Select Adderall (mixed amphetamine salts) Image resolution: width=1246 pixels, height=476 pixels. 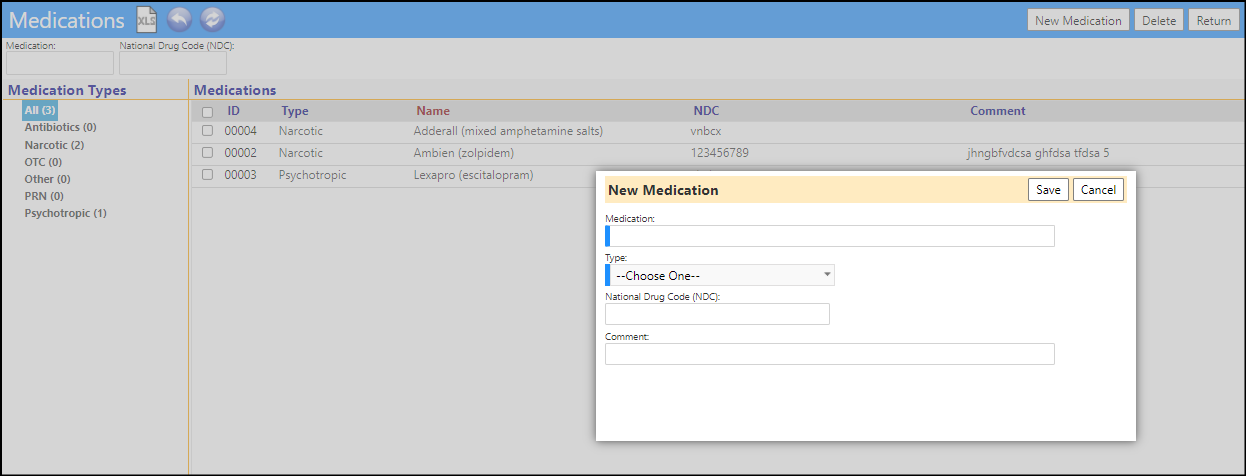pos(508,131)
